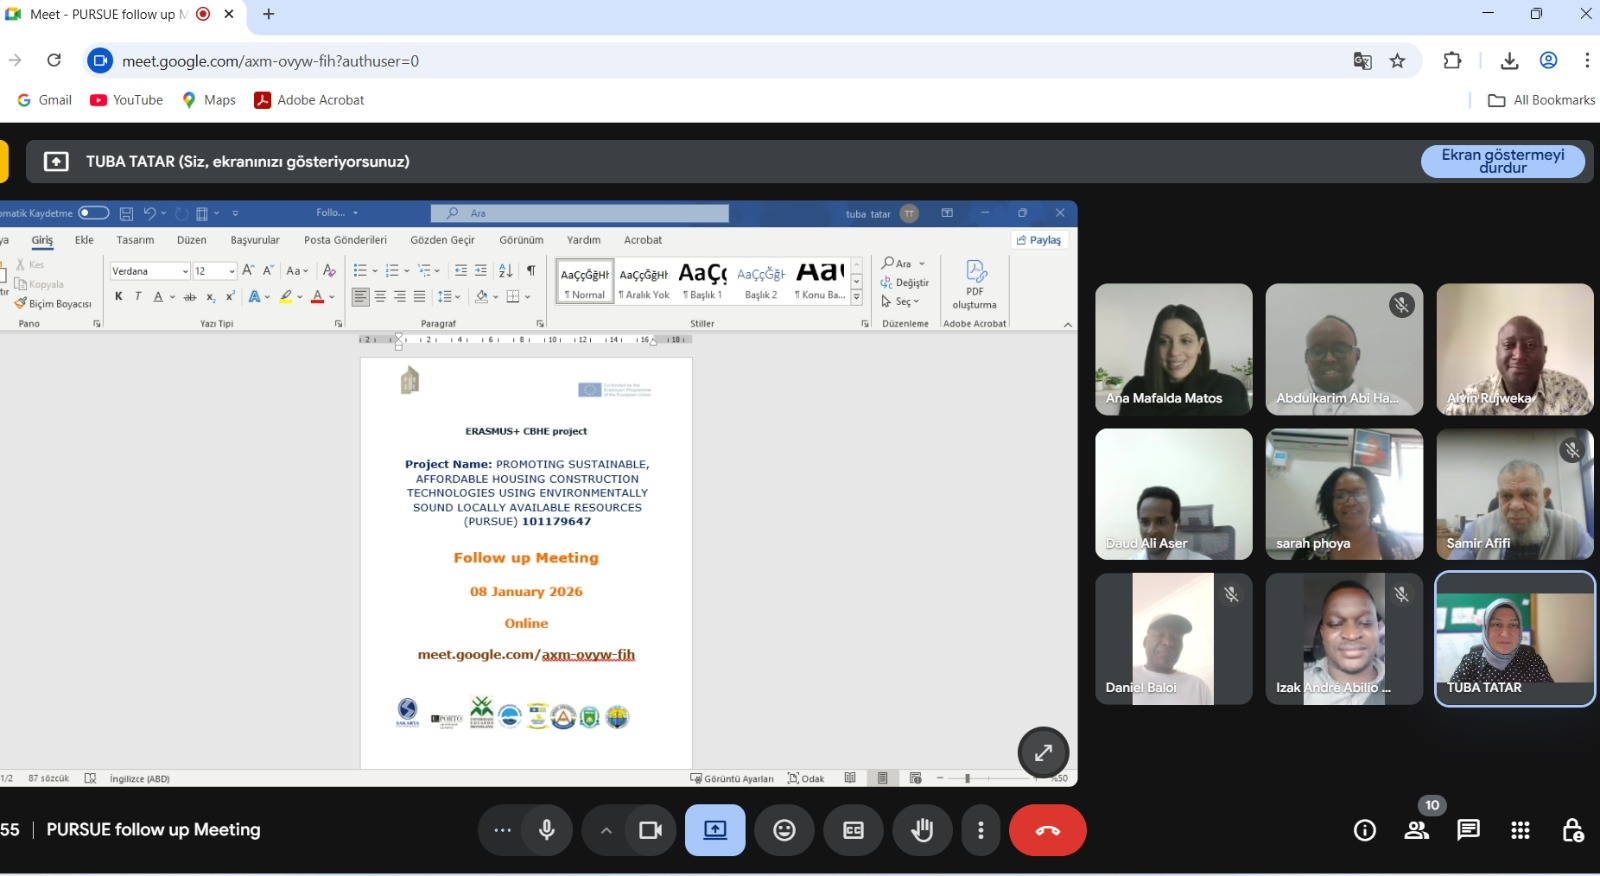Open meeting details info icon
The height and width of the screenshot is (876, 1600).
[1364, 830]
